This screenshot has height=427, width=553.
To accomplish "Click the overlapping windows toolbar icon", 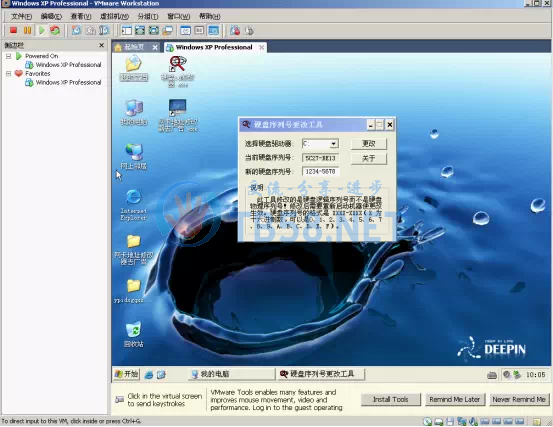I will tap(168, 31).
